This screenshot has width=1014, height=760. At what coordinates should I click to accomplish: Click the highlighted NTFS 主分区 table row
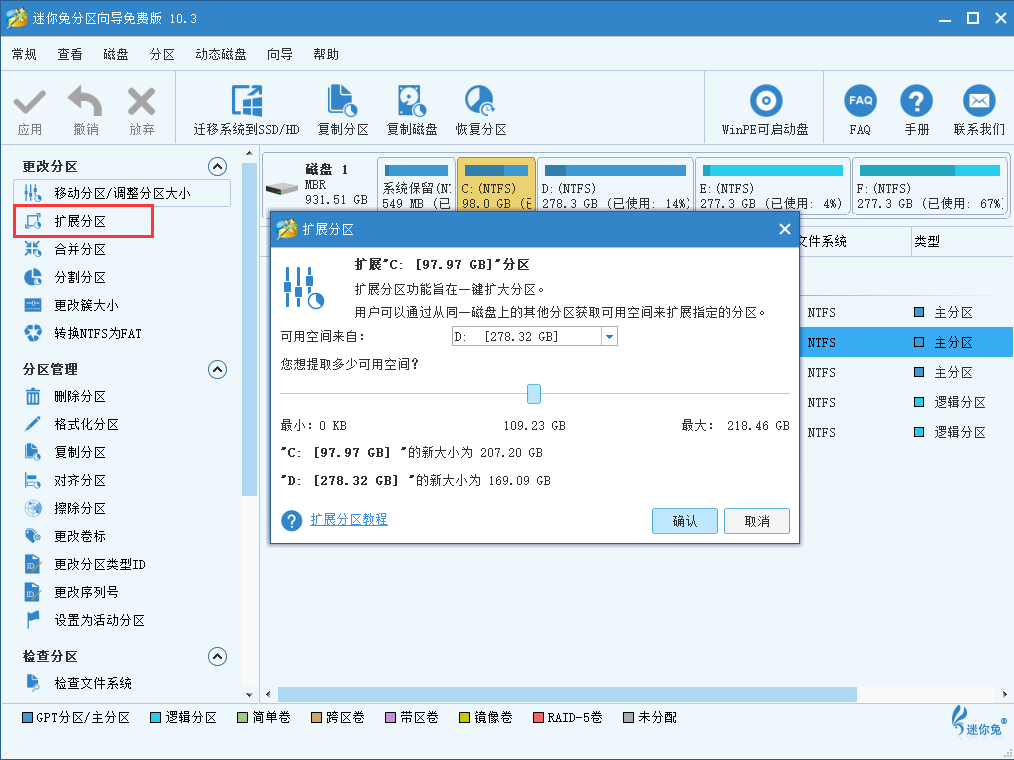pyautogui.click(x=906, y=342)
